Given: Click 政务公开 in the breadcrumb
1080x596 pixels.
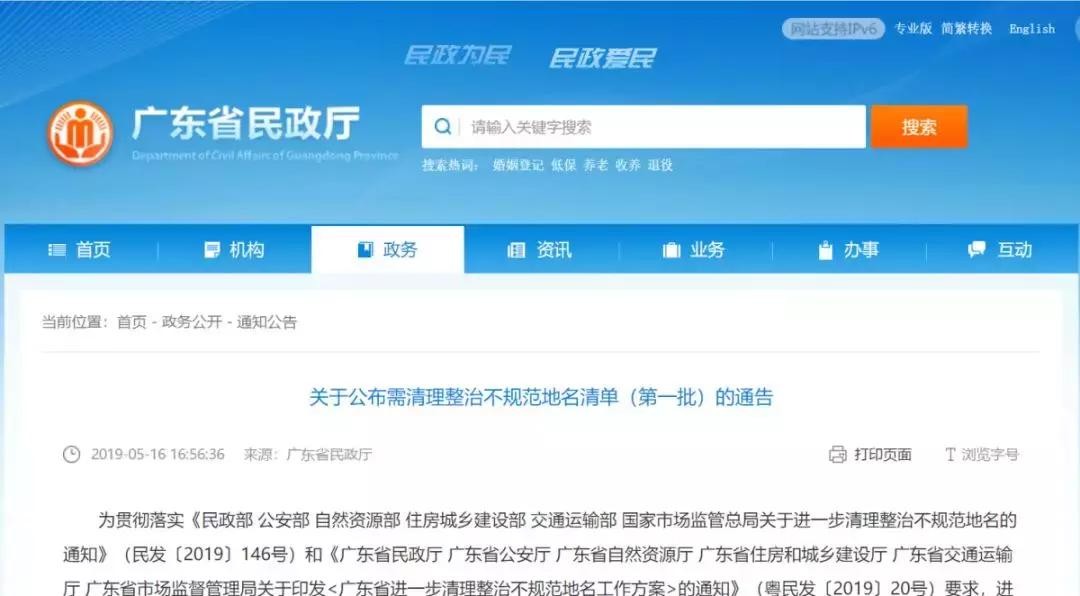Looking at the screenshot, I should tap(192, 322).
